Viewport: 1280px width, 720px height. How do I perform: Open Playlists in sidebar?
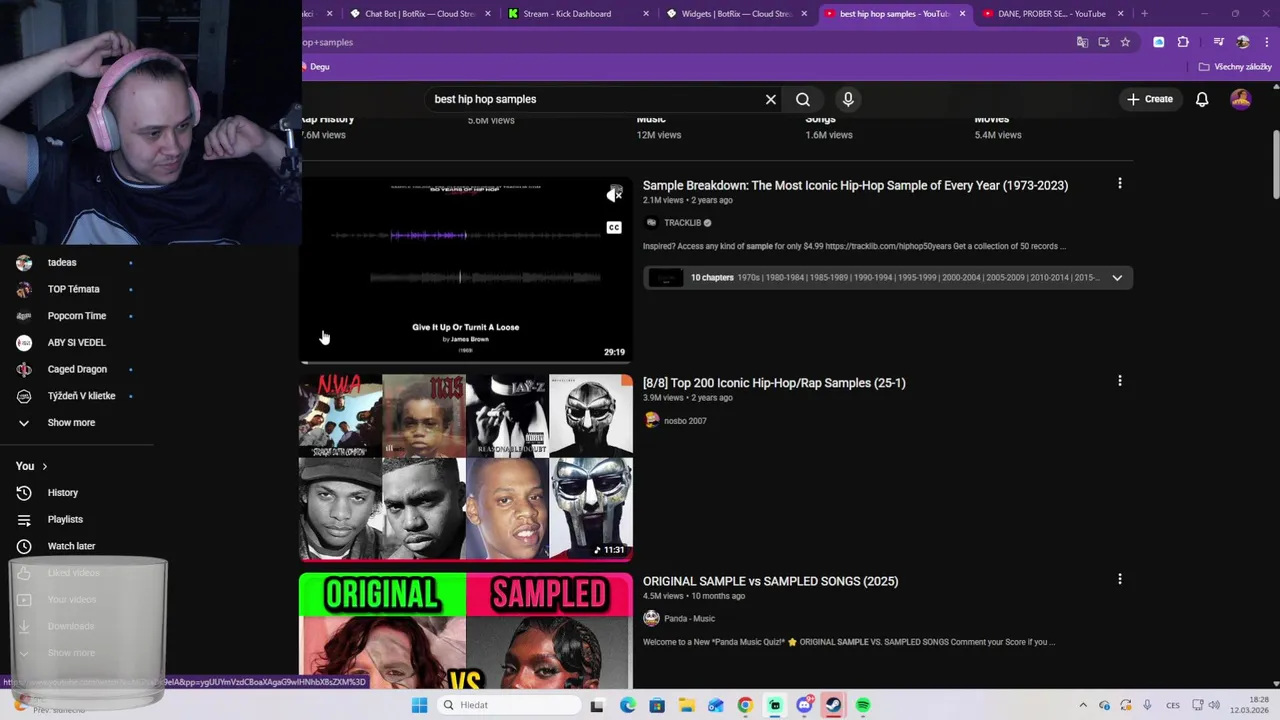point(65,519)
